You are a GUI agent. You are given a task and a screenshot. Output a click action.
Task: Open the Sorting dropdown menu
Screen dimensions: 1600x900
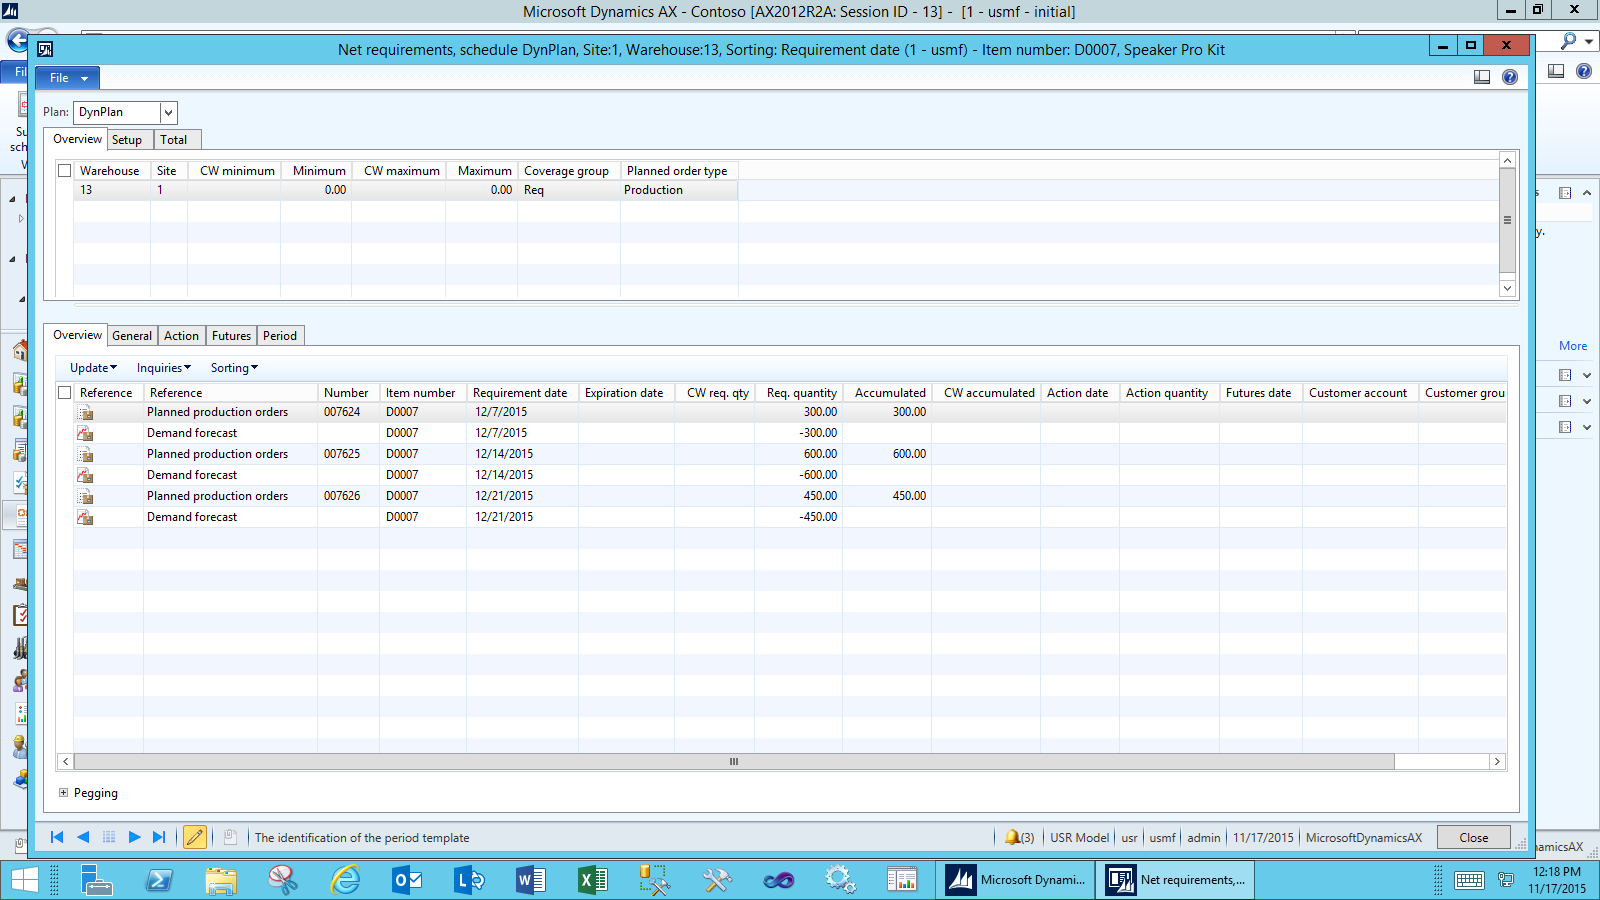point(234,368)
